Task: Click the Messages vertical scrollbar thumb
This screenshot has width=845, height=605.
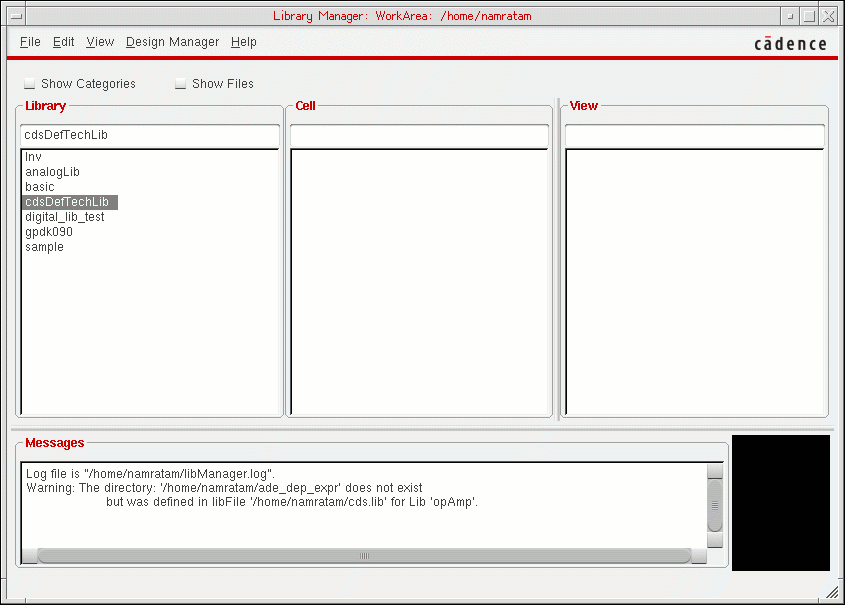Action: tap(714, 506)
